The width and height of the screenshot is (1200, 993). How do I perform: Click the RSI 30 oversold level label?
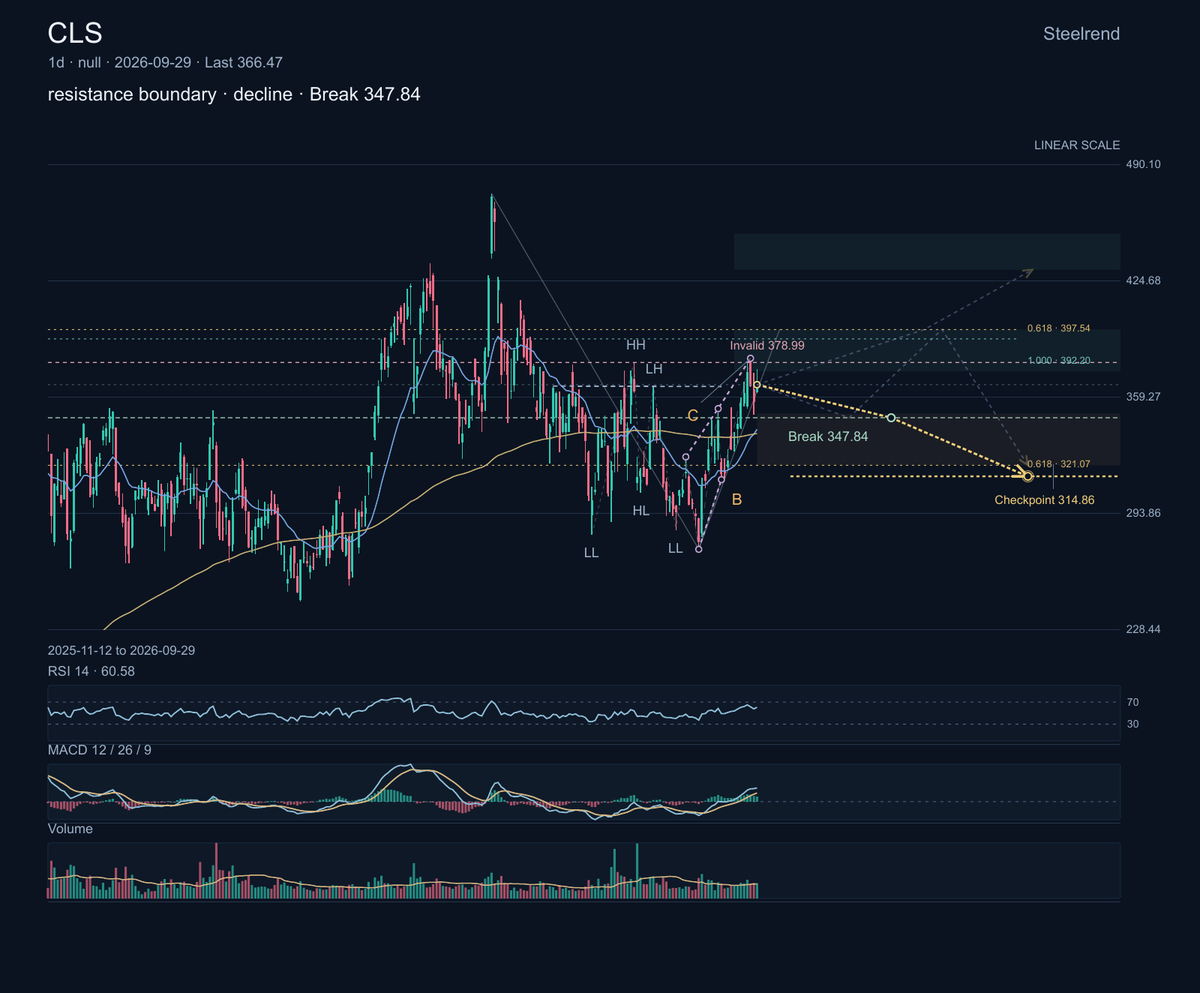pos(1133,724)
